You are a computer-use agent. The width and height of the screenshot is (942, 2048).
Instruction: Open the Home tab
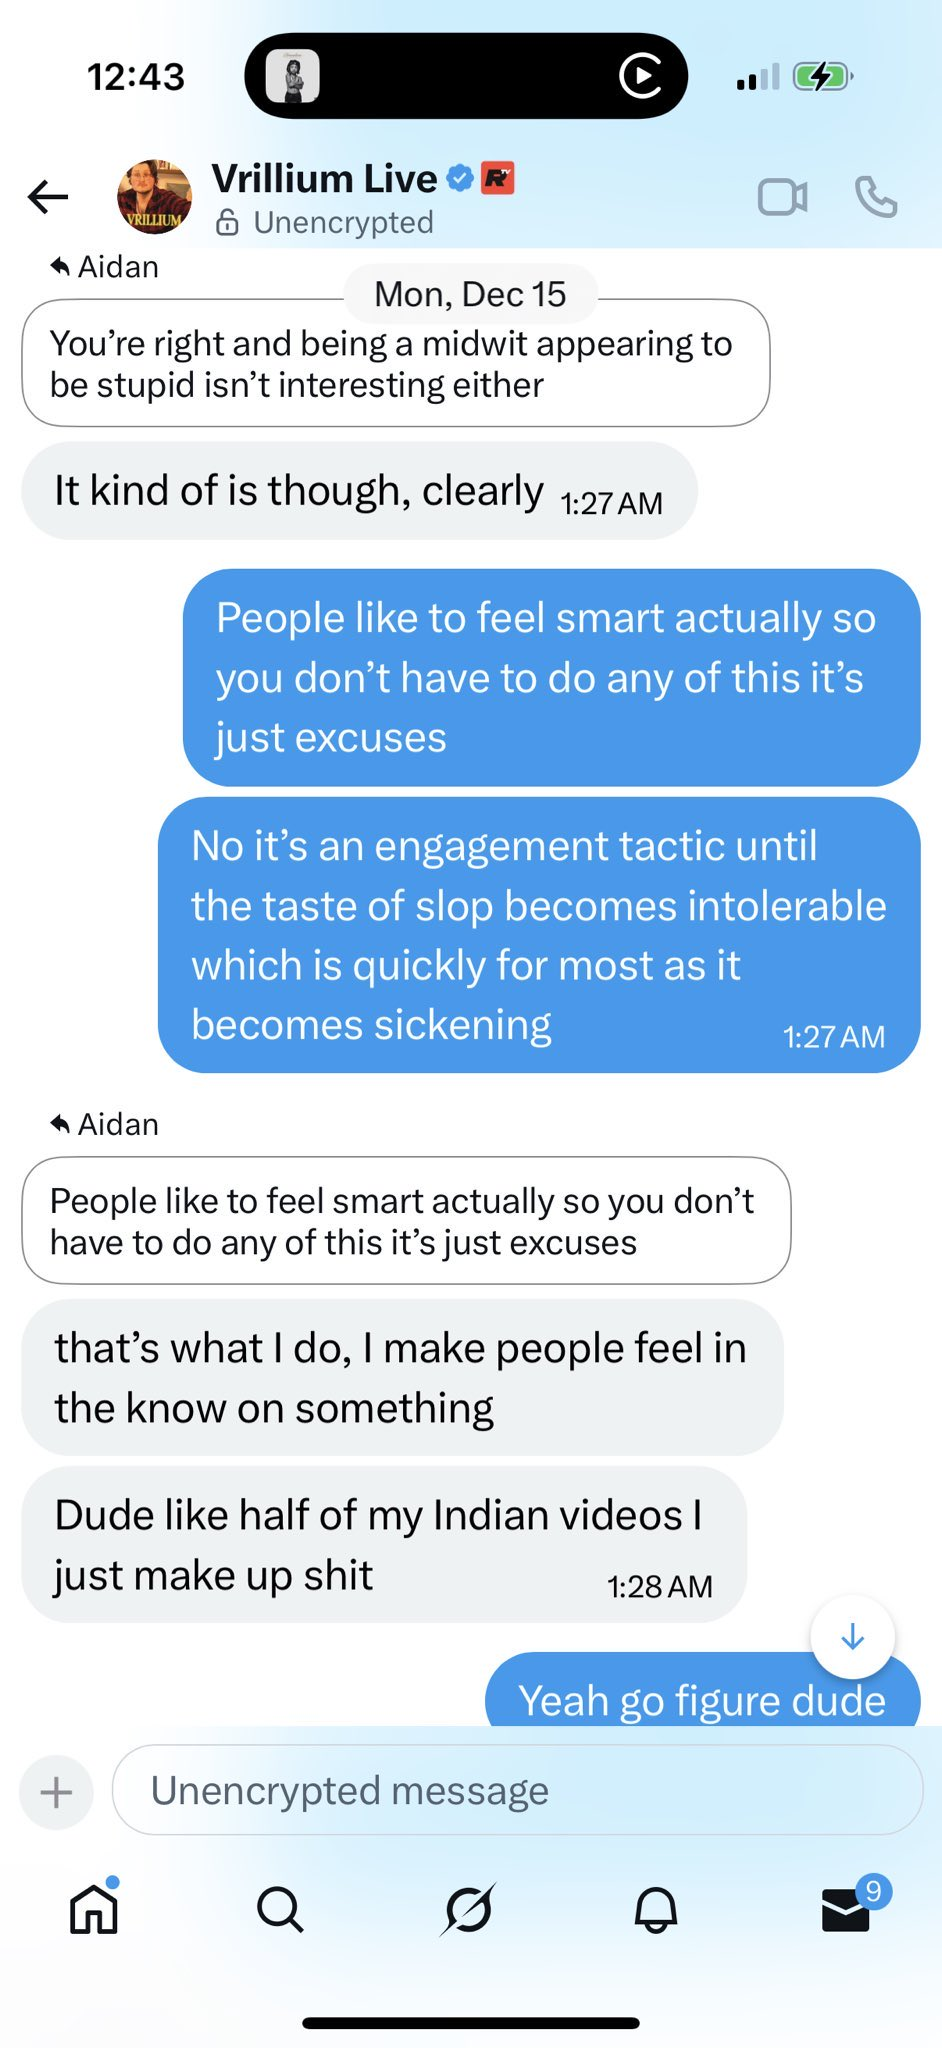pyautogui.click(x=94, y=1909)
